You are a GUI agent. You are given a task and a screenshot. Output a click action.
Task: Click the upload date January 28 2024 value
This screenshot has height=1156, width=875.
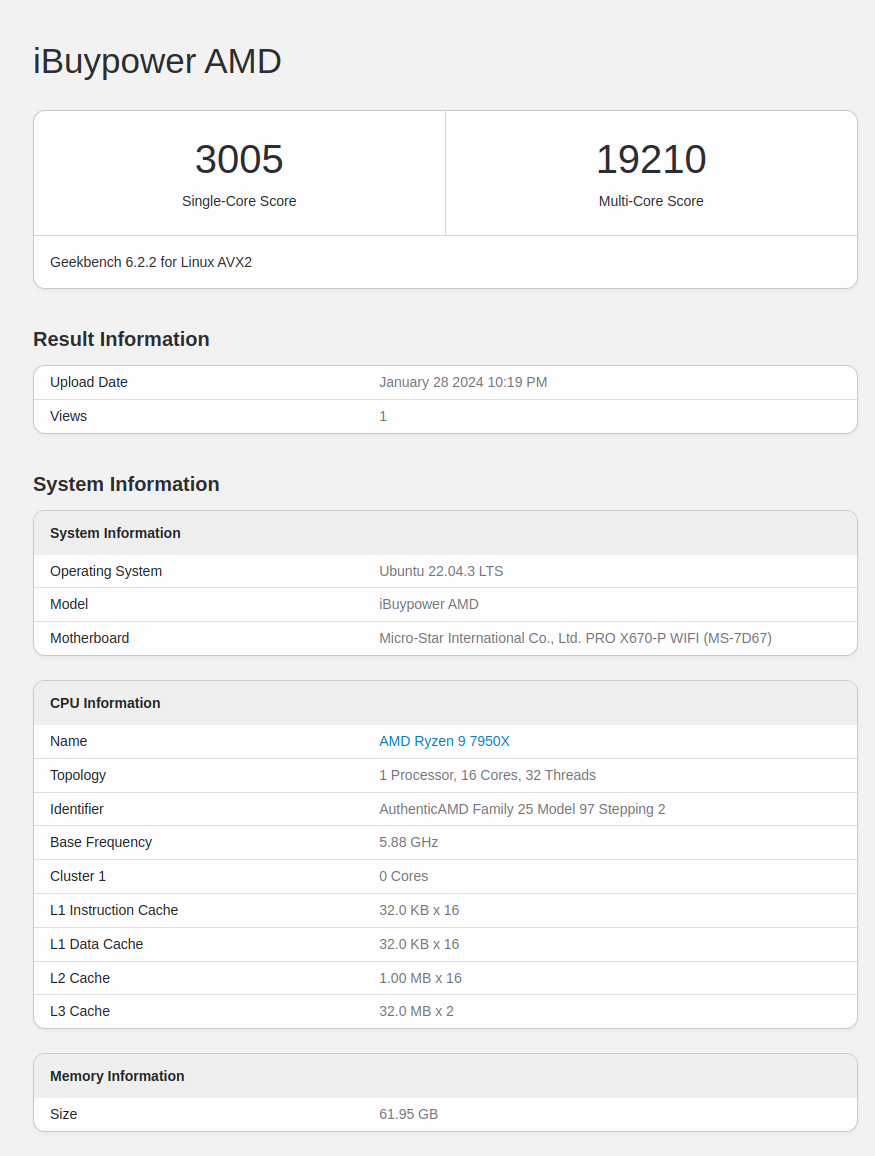pyautogui.click(x=463, y=382)
